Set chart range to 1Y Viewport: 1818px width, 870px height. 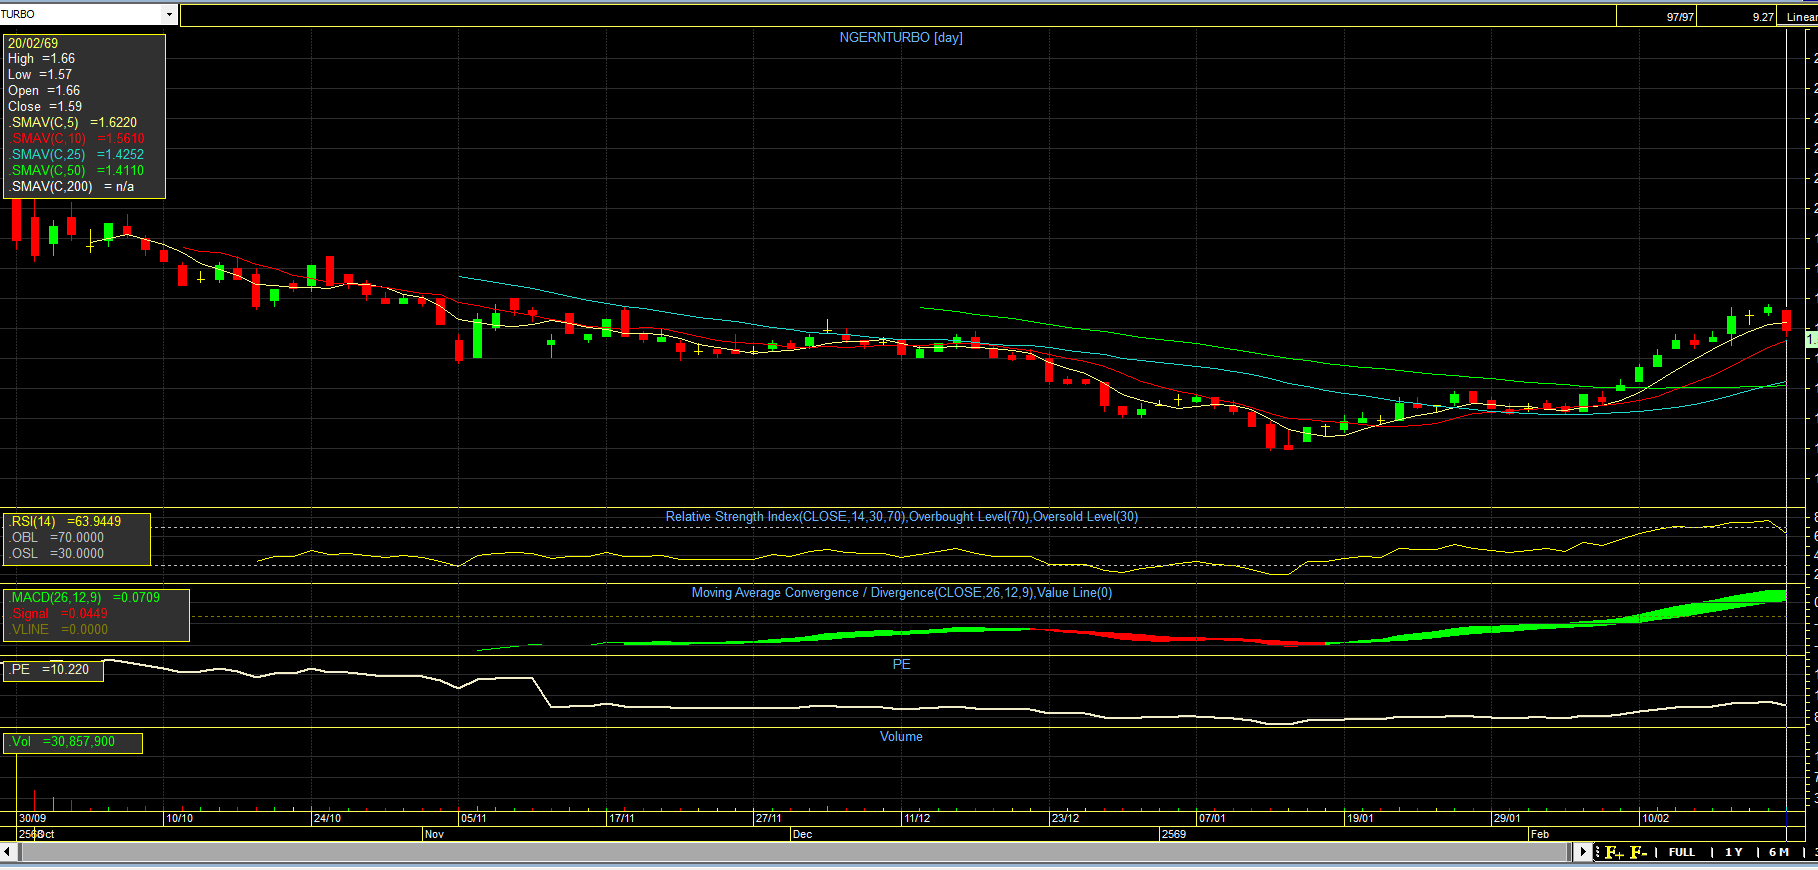coord(1734,853)
